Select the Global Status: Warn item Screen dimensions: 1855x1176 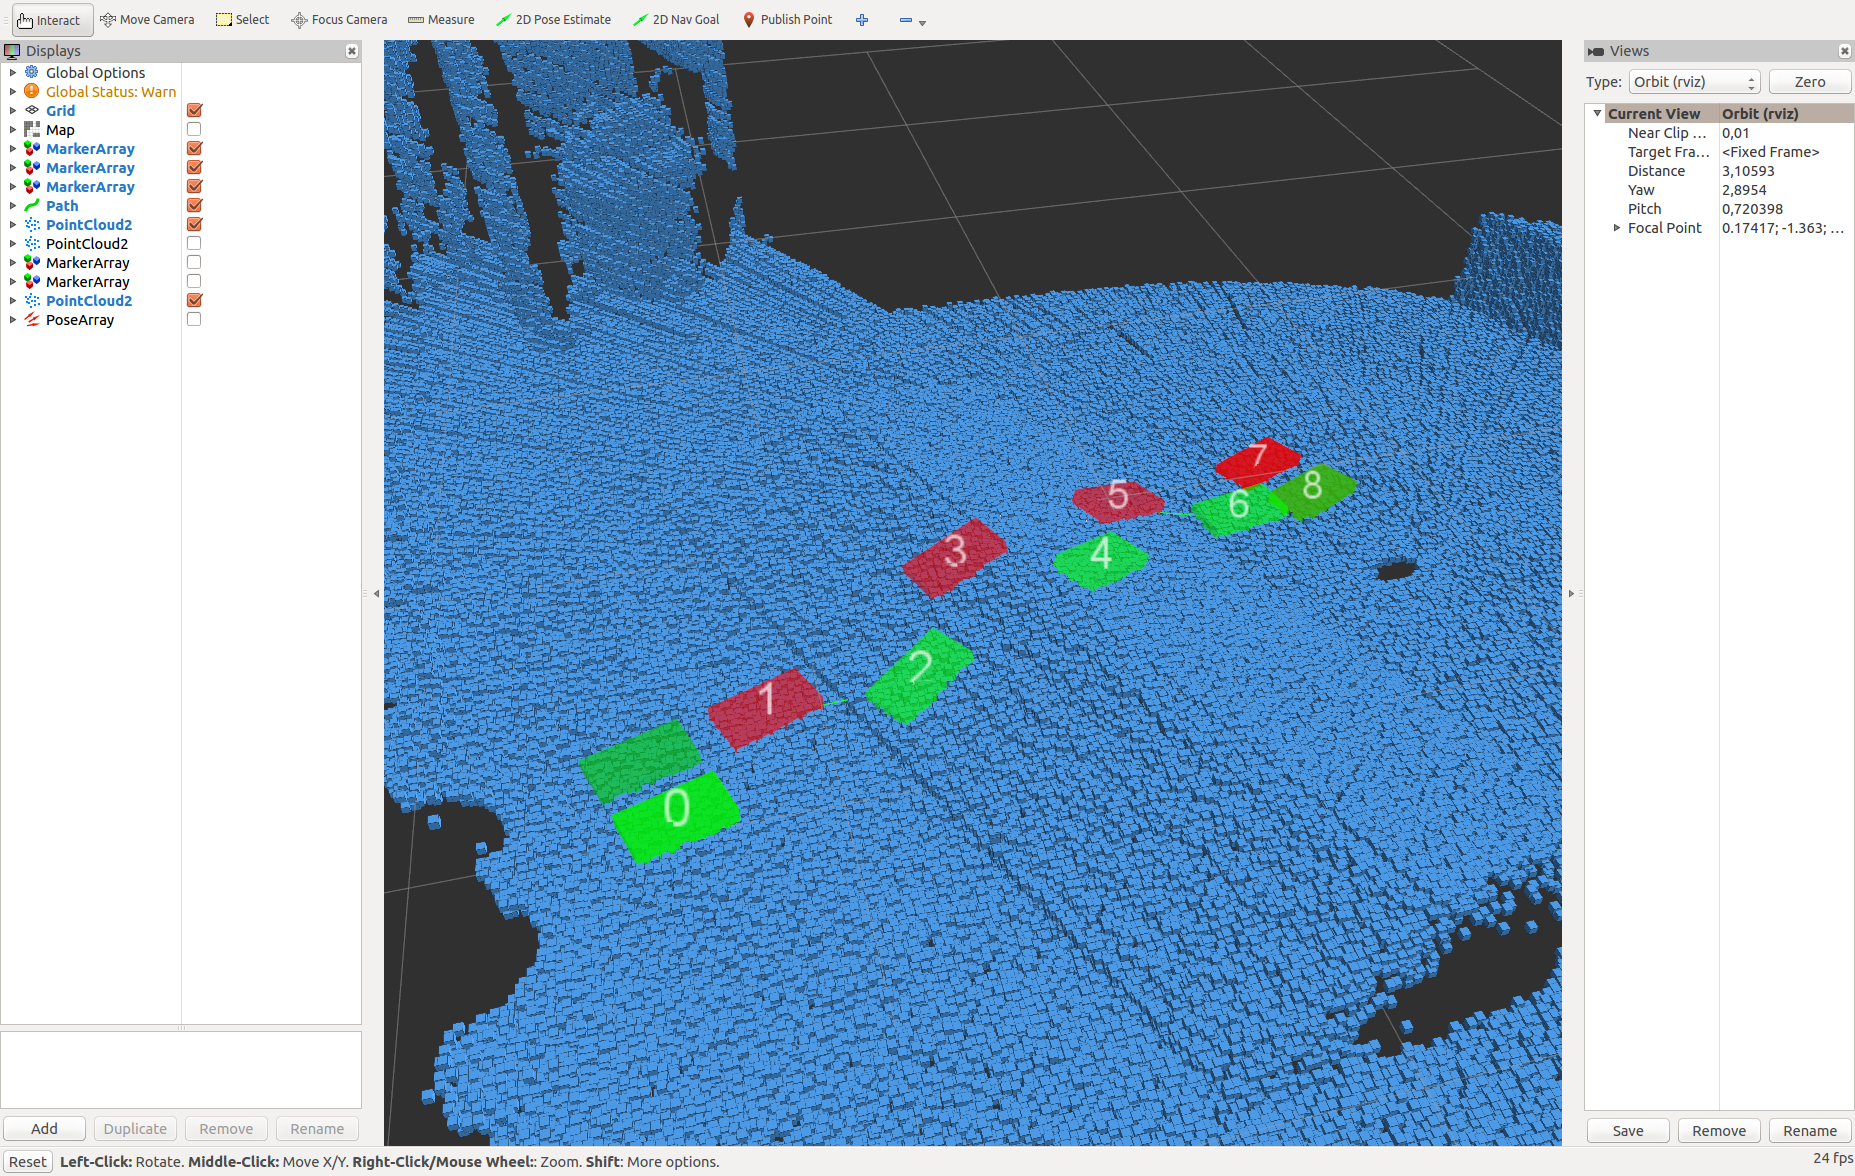tap(110, 92)
